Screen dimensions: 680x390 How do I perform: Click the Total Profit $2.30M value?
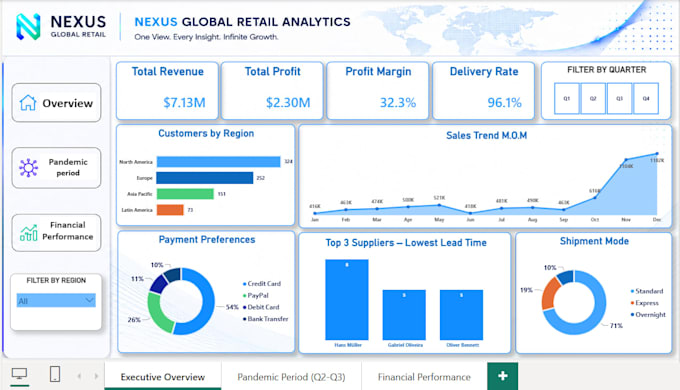coord(288,103)
